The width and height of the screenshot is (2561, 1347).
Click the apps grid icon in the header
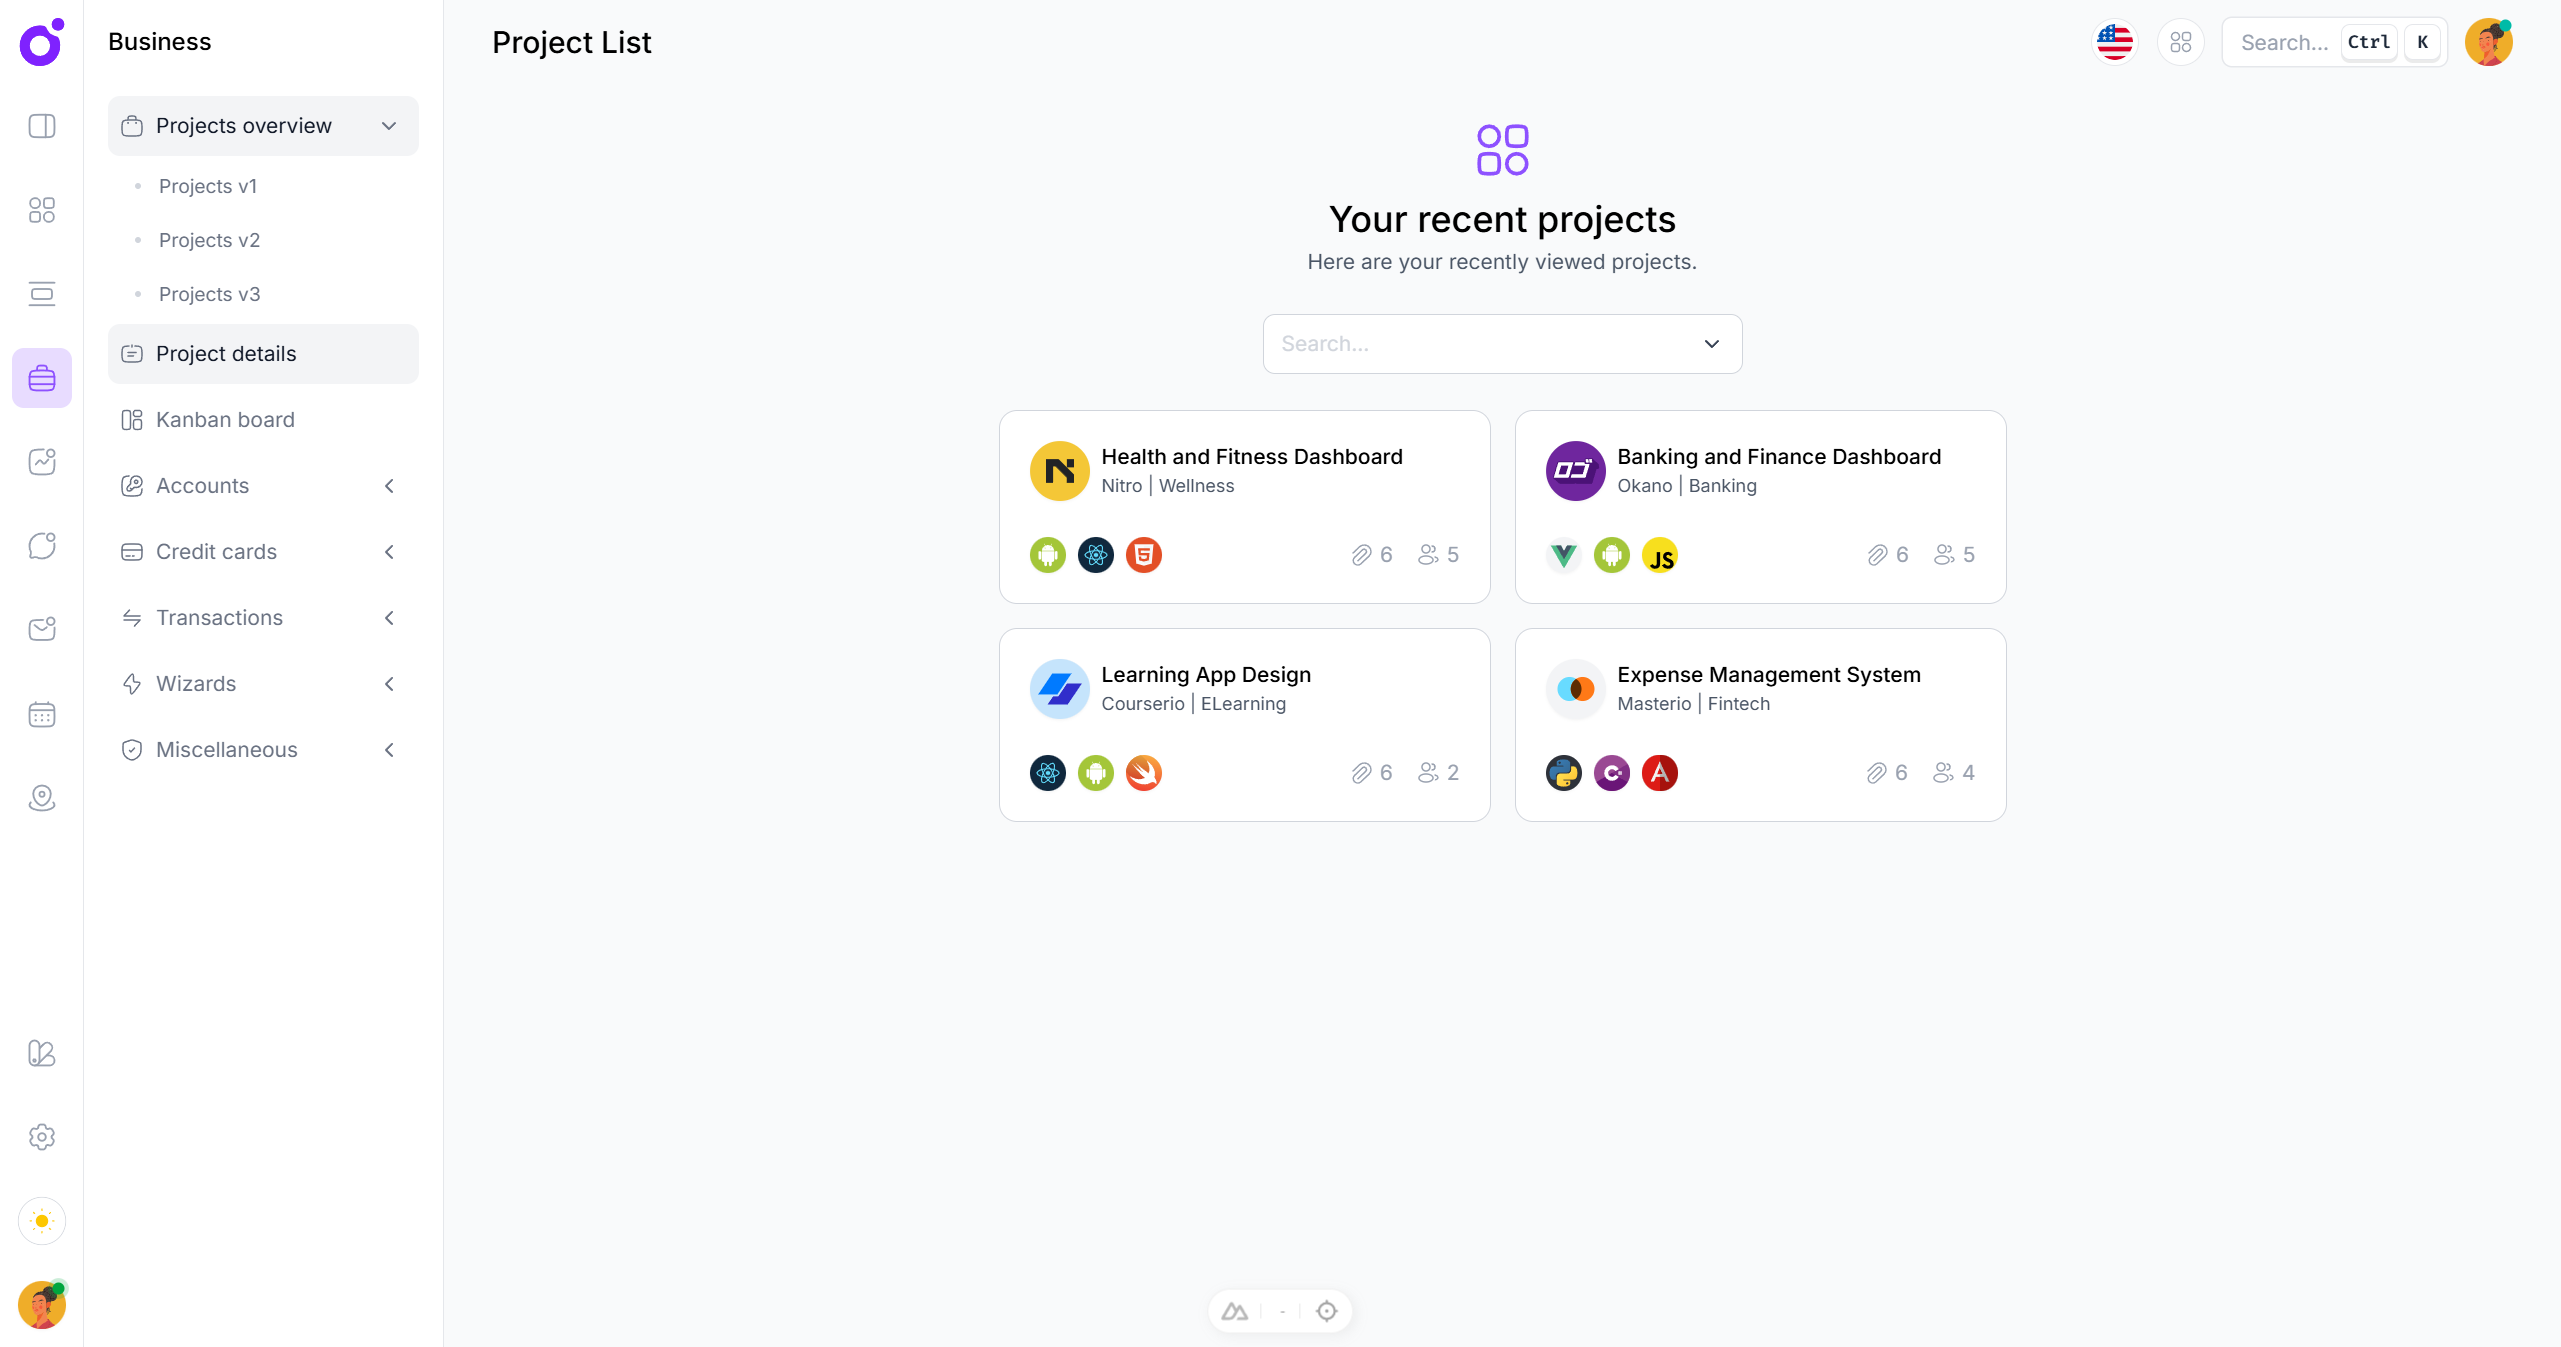[2181, 42]
